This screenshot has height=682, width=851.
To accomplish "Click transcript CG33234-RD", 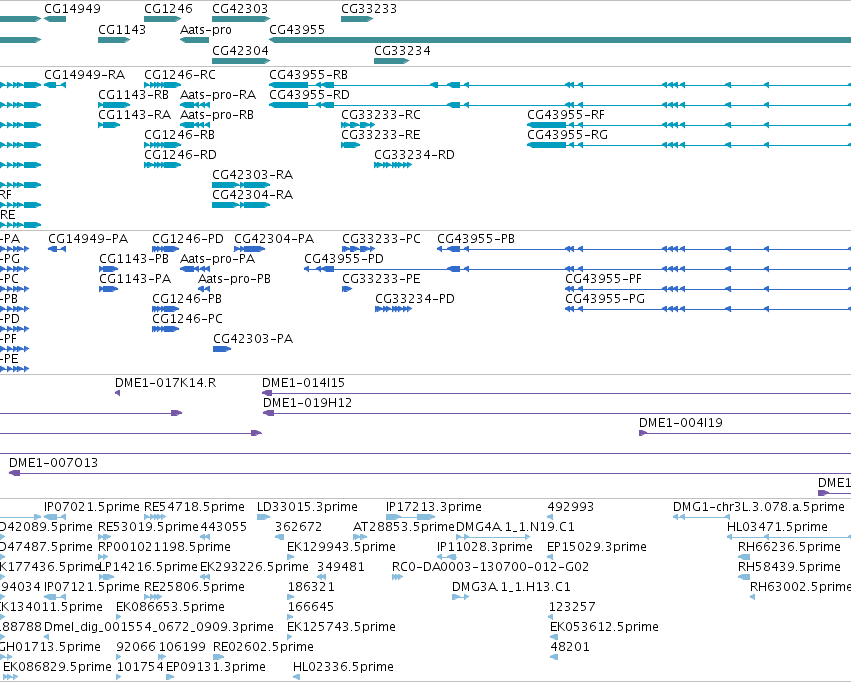I will tap(415, 155).
